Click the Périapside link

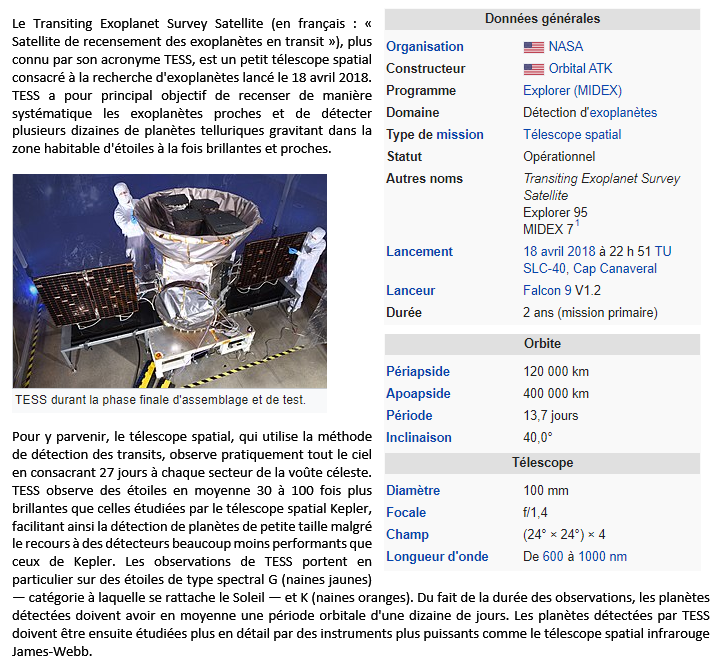pyautogui.click(x=418, y=372)
